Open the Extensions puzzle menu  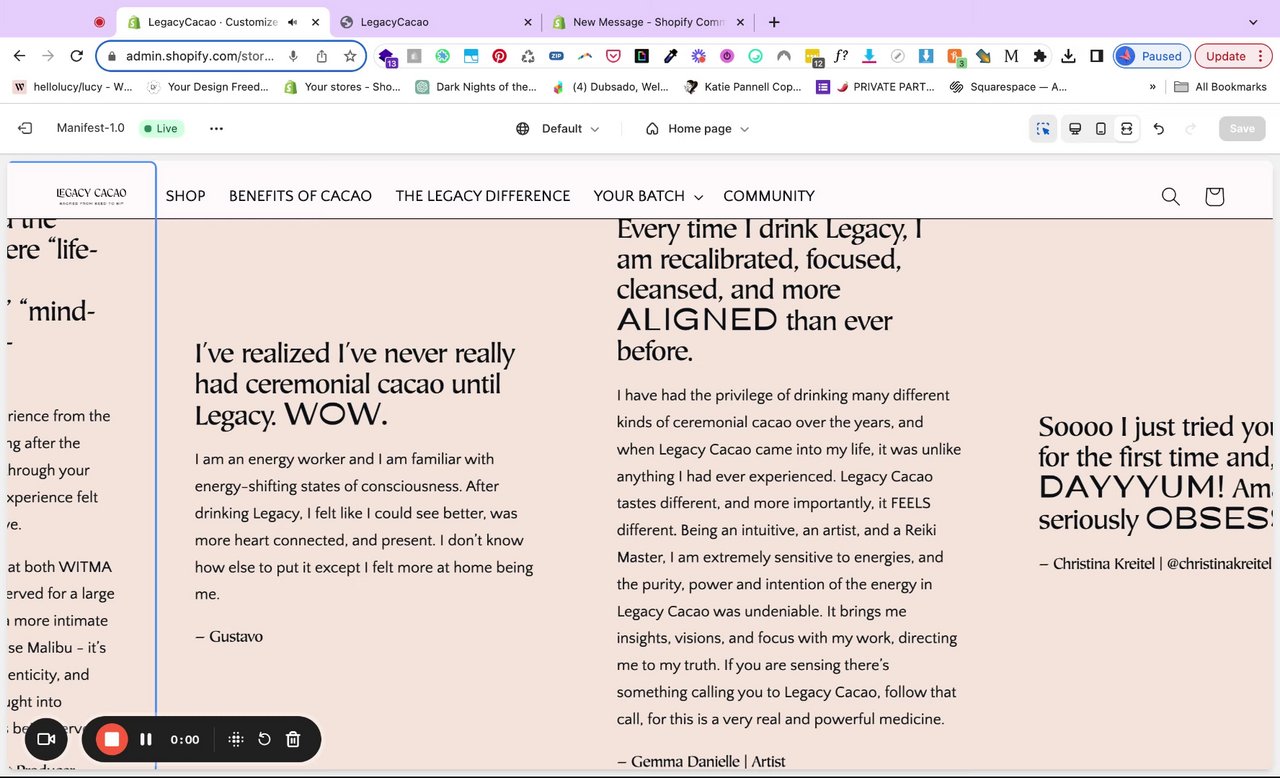pos(1040,56)
